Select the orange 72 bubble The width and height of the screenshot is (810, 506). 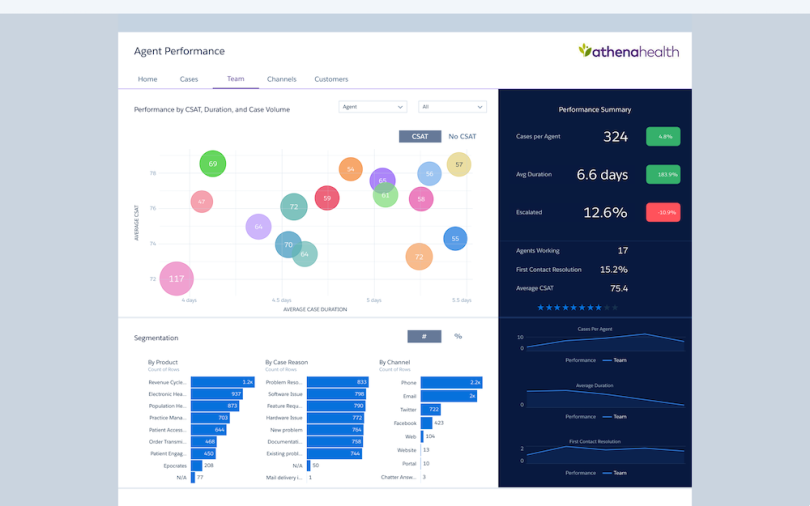tap(419, 257)
